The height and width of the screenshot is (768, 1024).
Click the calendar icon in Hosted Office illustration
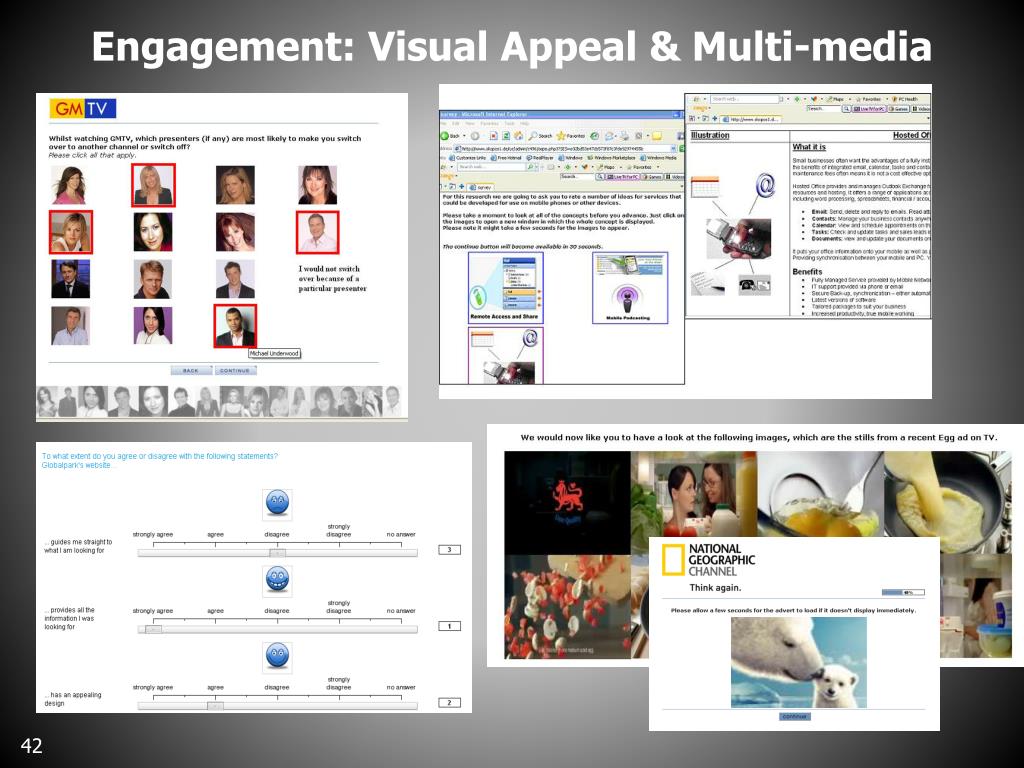tap(705, 187)
